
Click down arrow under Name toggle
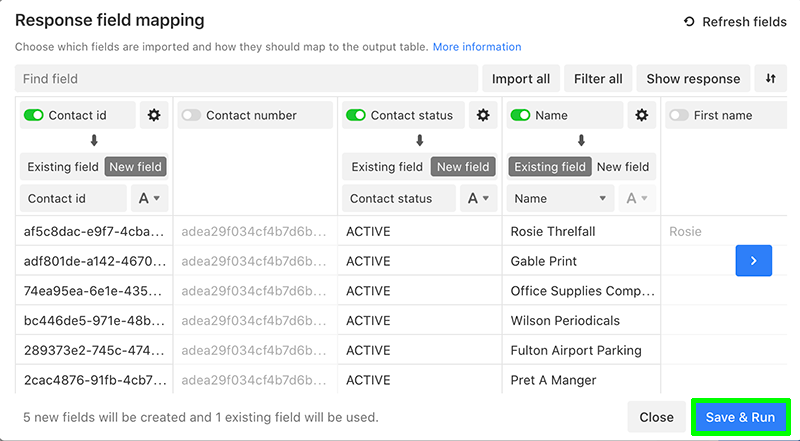[x=581, y=140]
